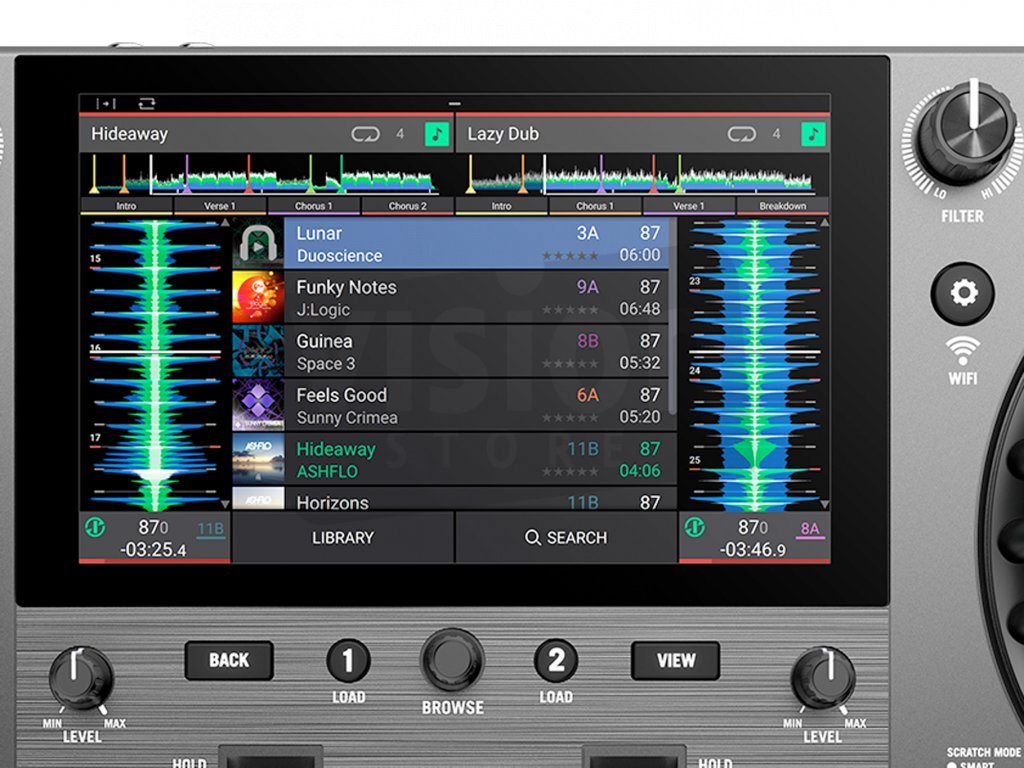This screenshot has height=768, width=1024.
Task: Toggle continue mode icon in top bar
Action: 106,103
